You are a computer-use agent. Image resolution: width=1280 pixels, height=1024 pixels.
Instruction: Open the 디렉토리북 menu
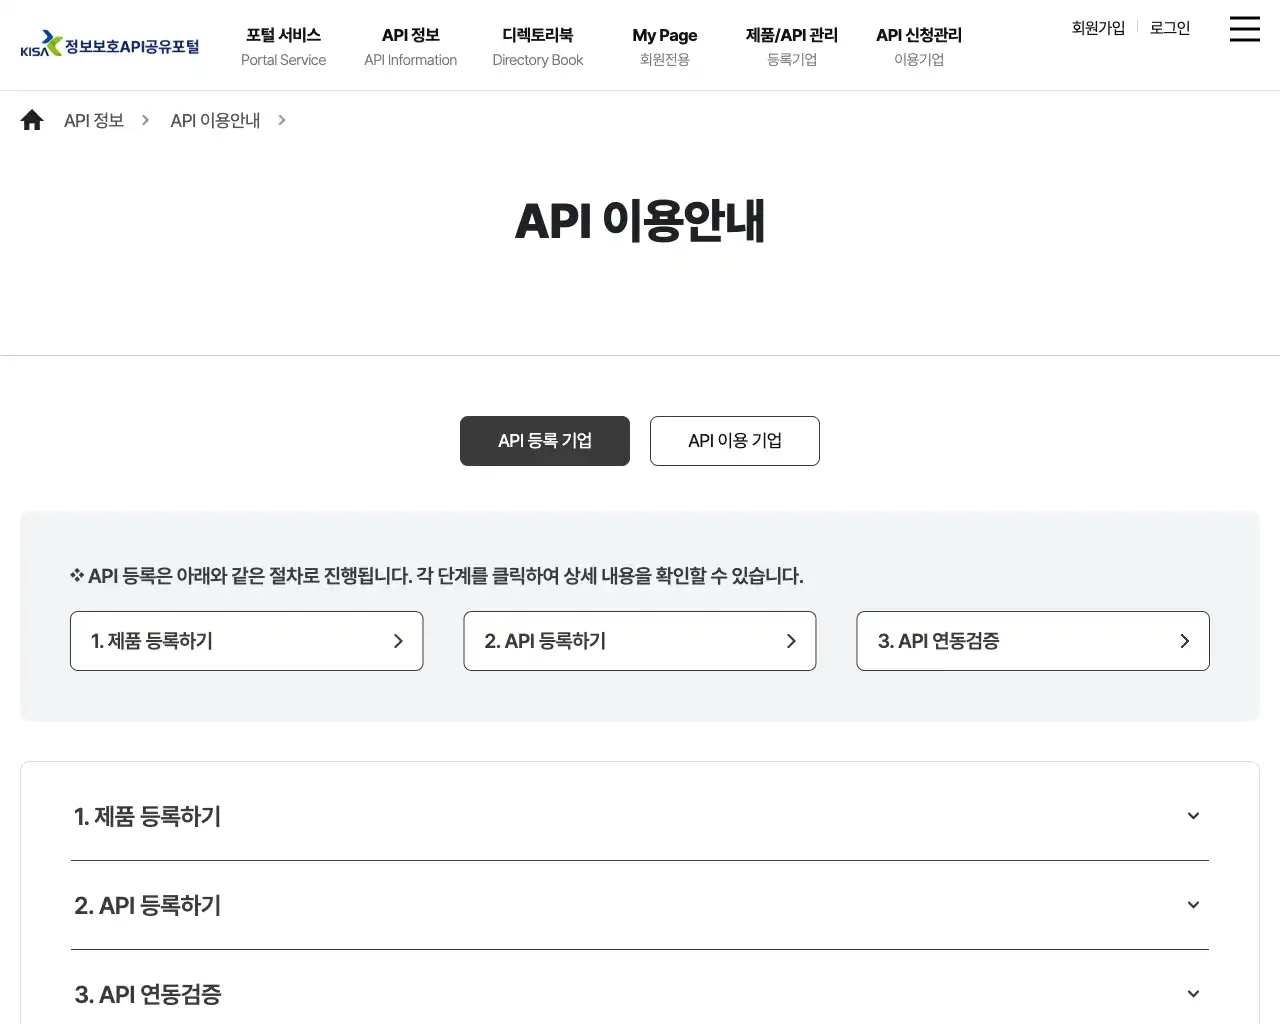tap(537, 46)
